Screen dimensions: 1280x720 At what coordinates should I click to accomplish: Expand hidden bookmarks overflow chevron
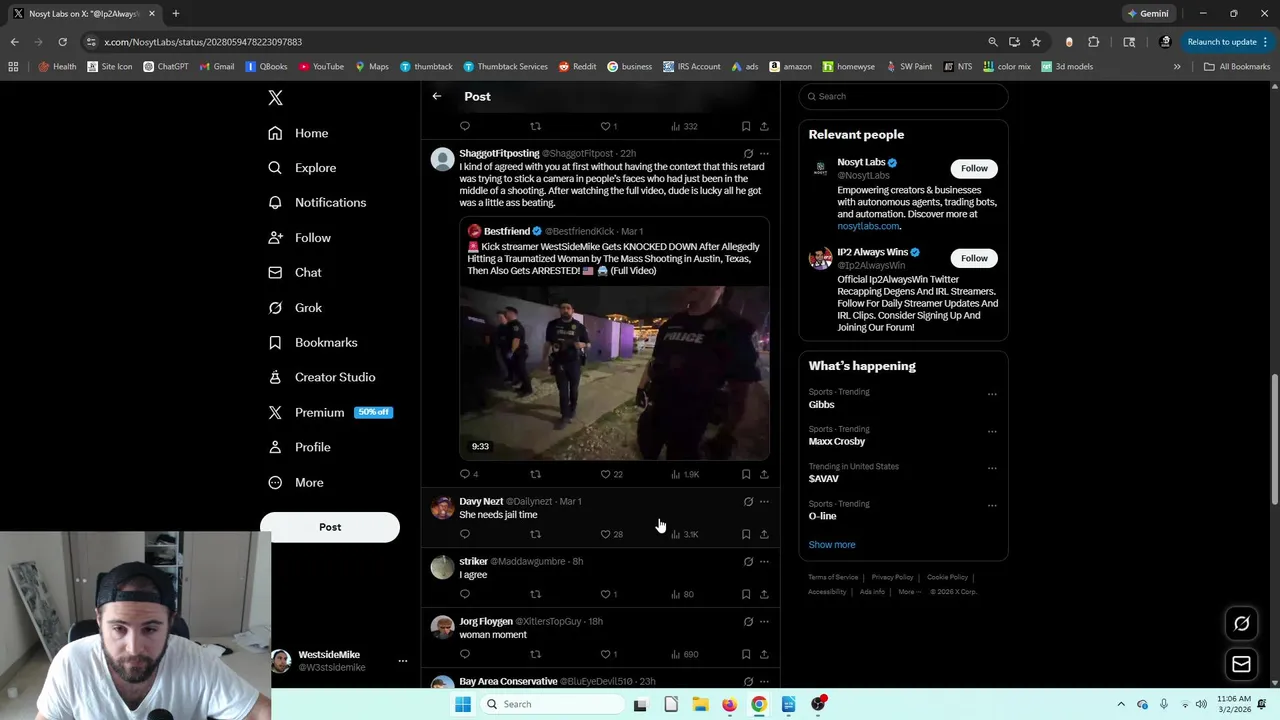pos(1177,67)
